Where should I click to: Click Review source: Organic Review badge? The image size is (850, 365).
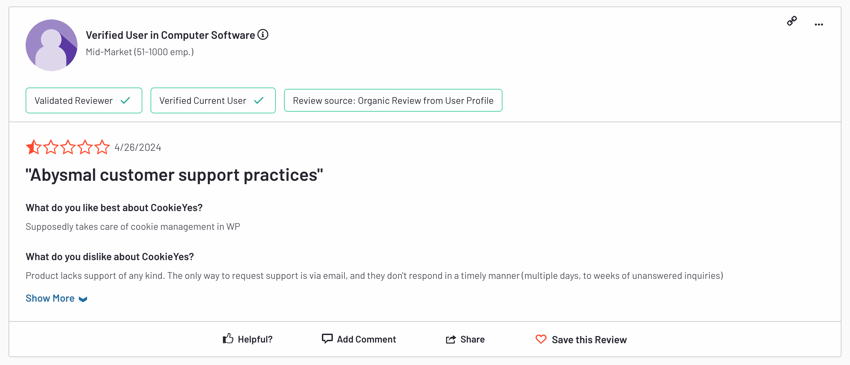tap(393, 100)
